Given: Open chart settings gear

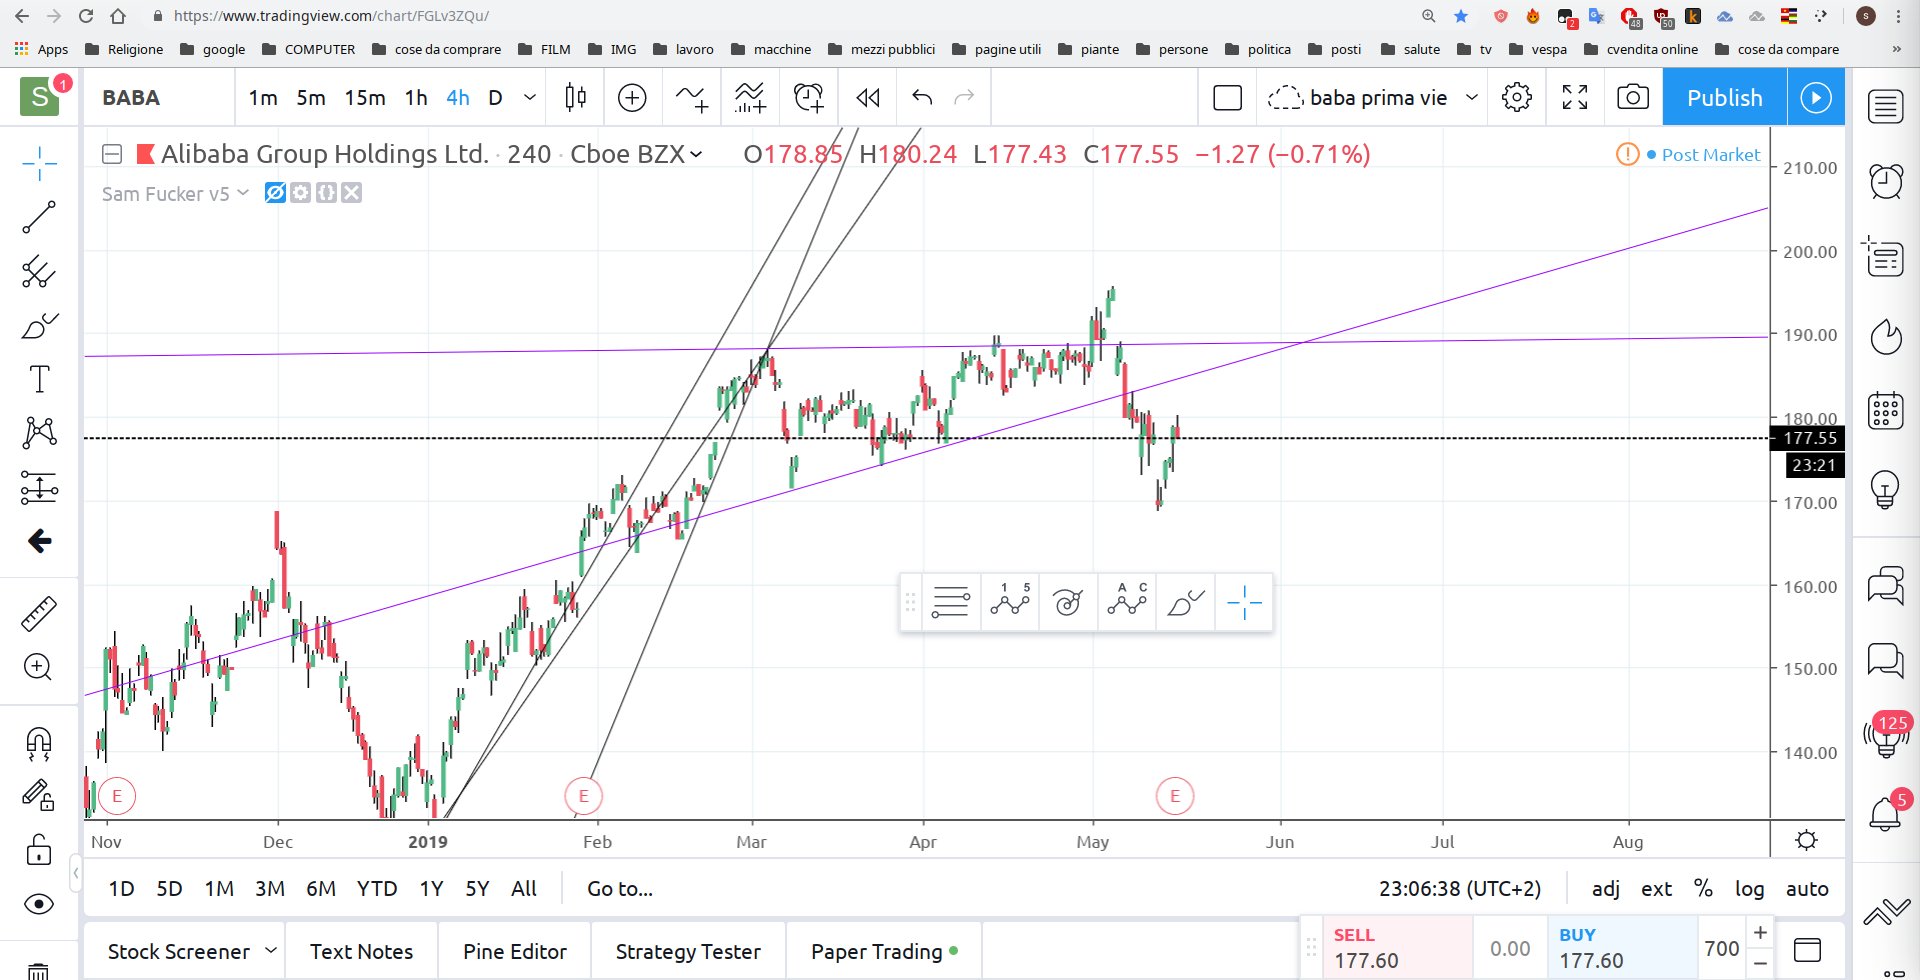Looking at the screenshot, I should pos(1517,97).
